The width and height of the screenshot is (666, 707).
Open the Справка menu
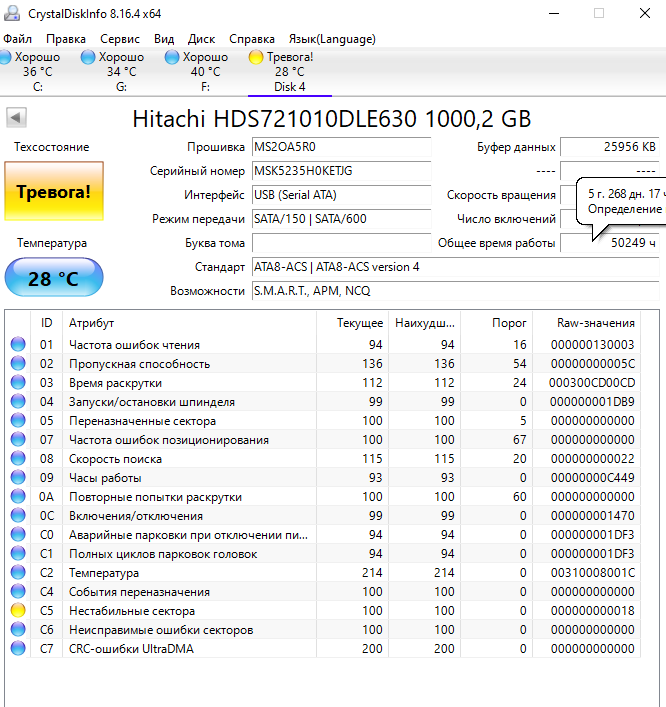coord(252,39)
